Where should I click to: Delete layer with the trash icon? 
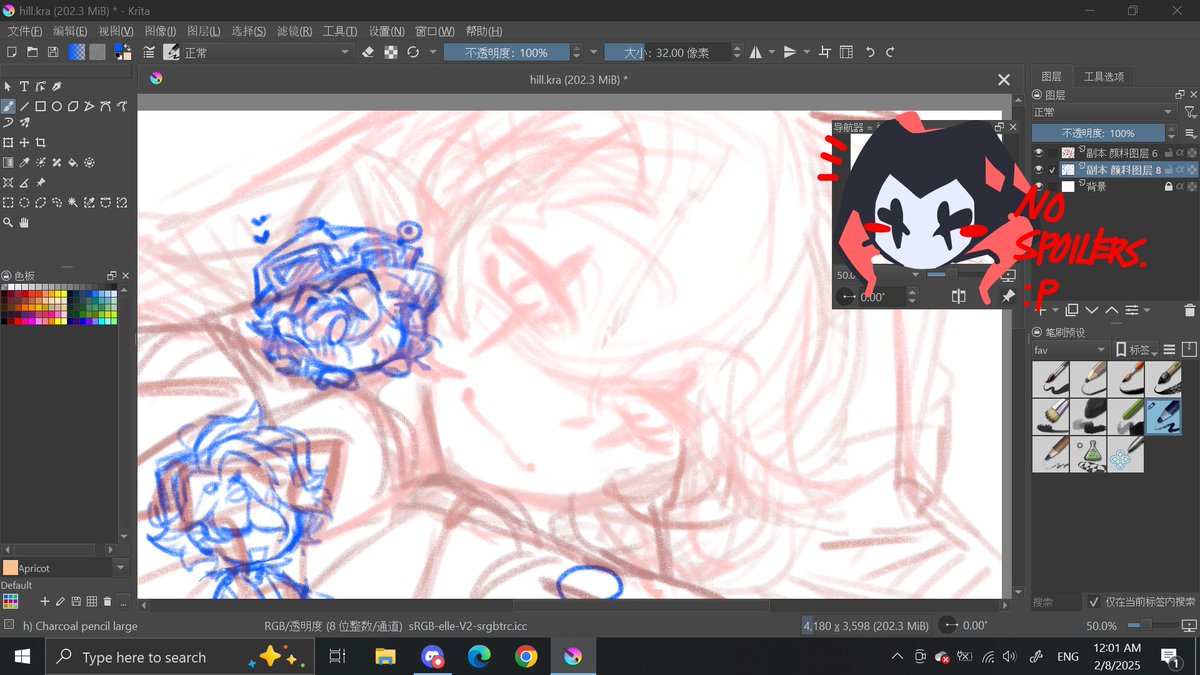(1189, 311)
